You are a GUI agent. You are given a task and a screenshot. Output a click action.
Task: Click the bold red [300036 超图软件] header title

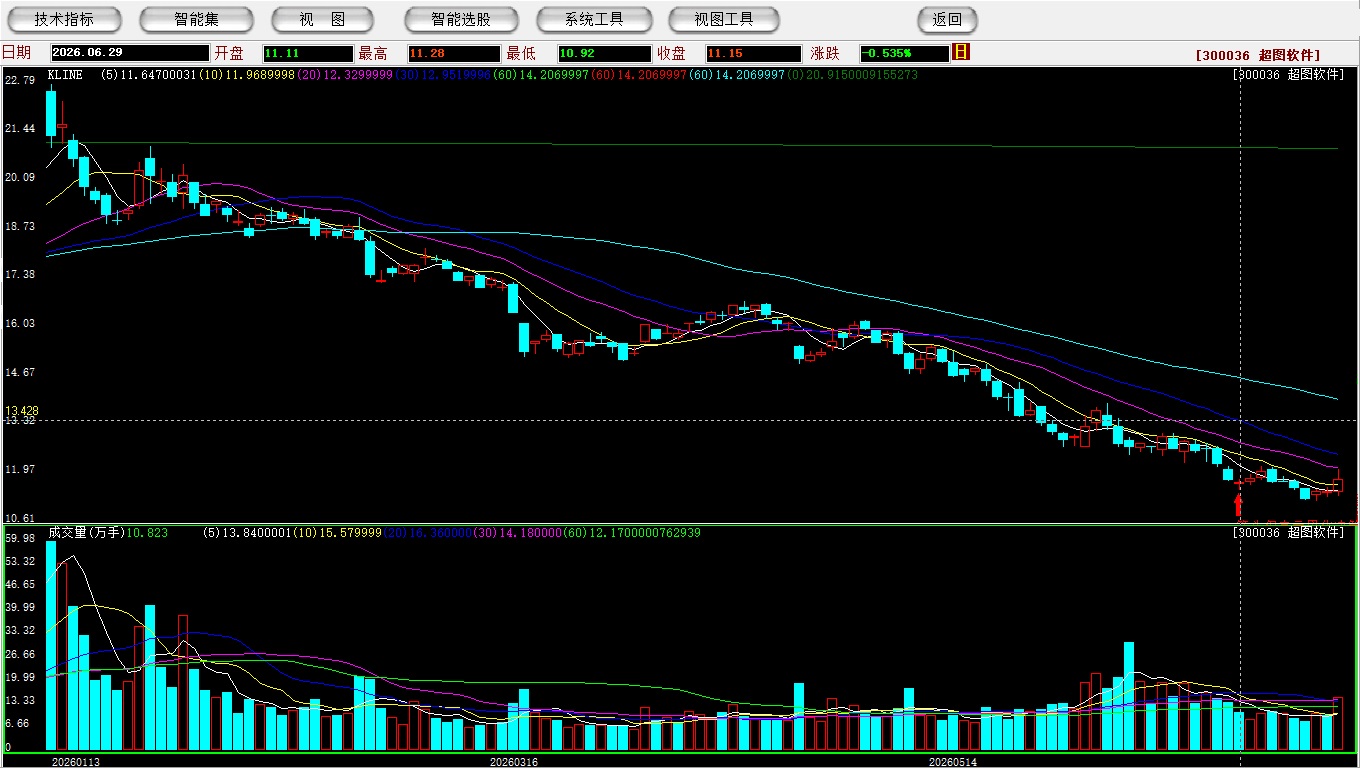click(x=1257, y=55)
